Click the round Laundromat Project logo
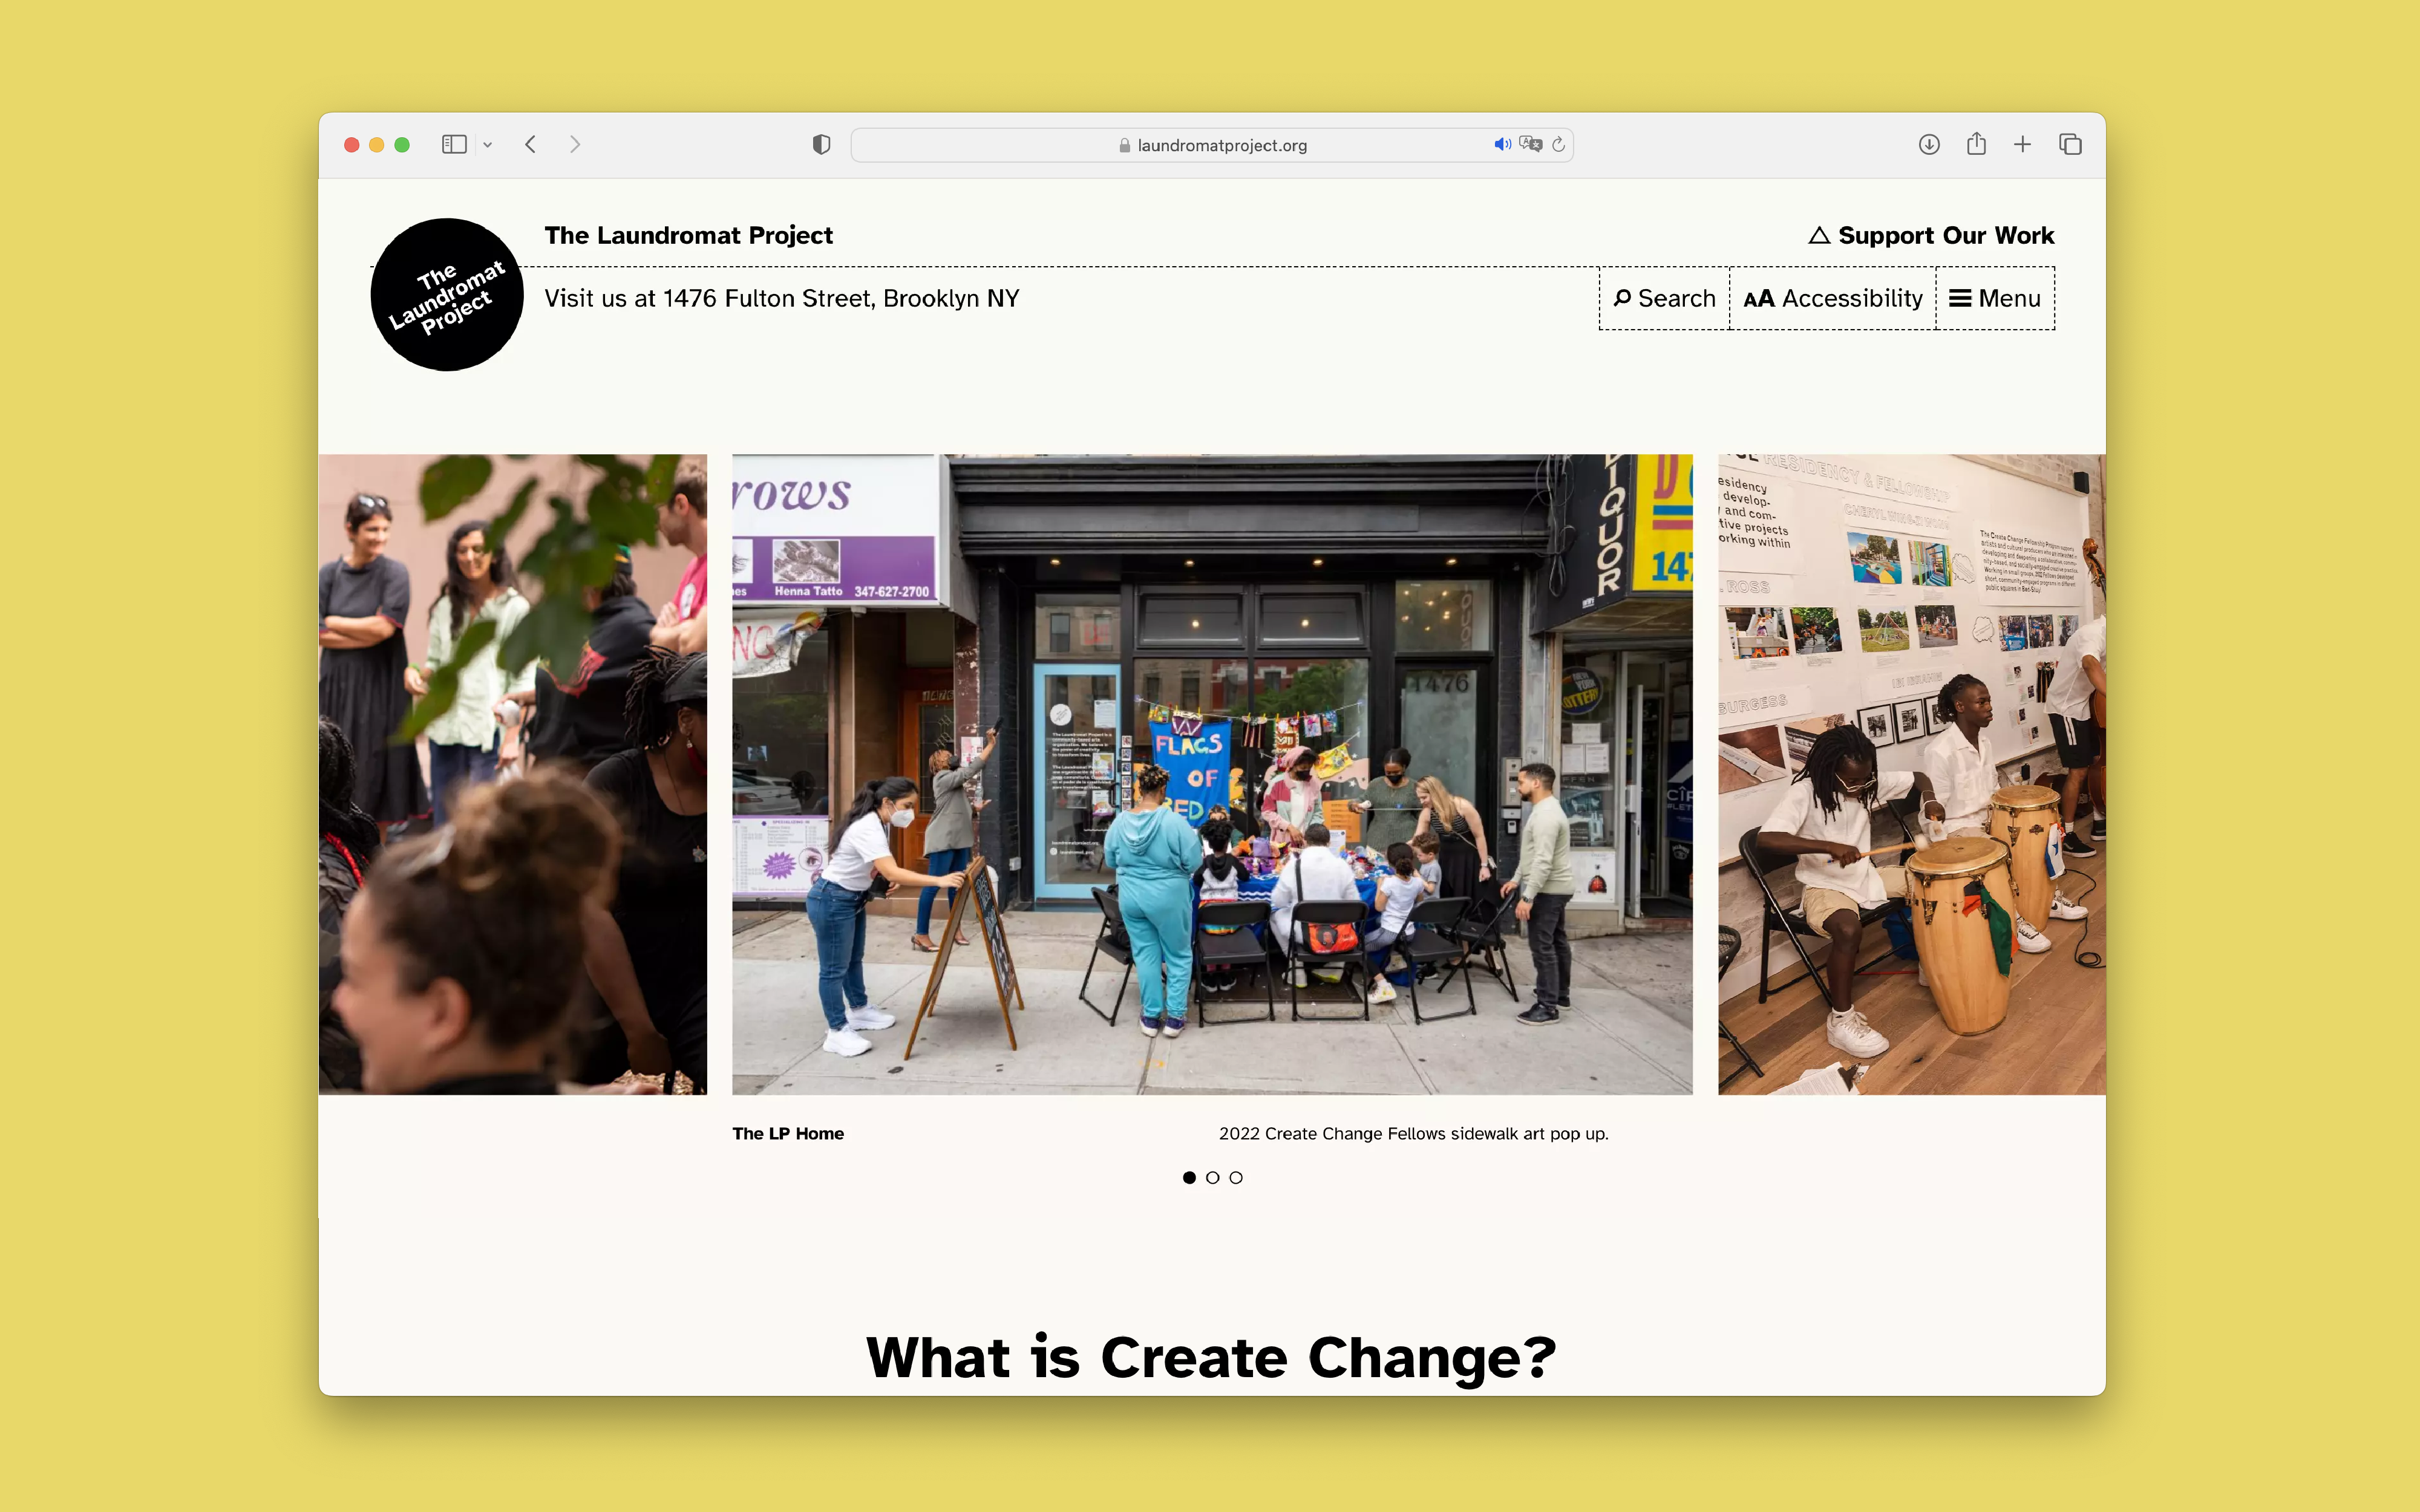The width and height of the screenshot is (2420, 1512). (x=447, y=295)
